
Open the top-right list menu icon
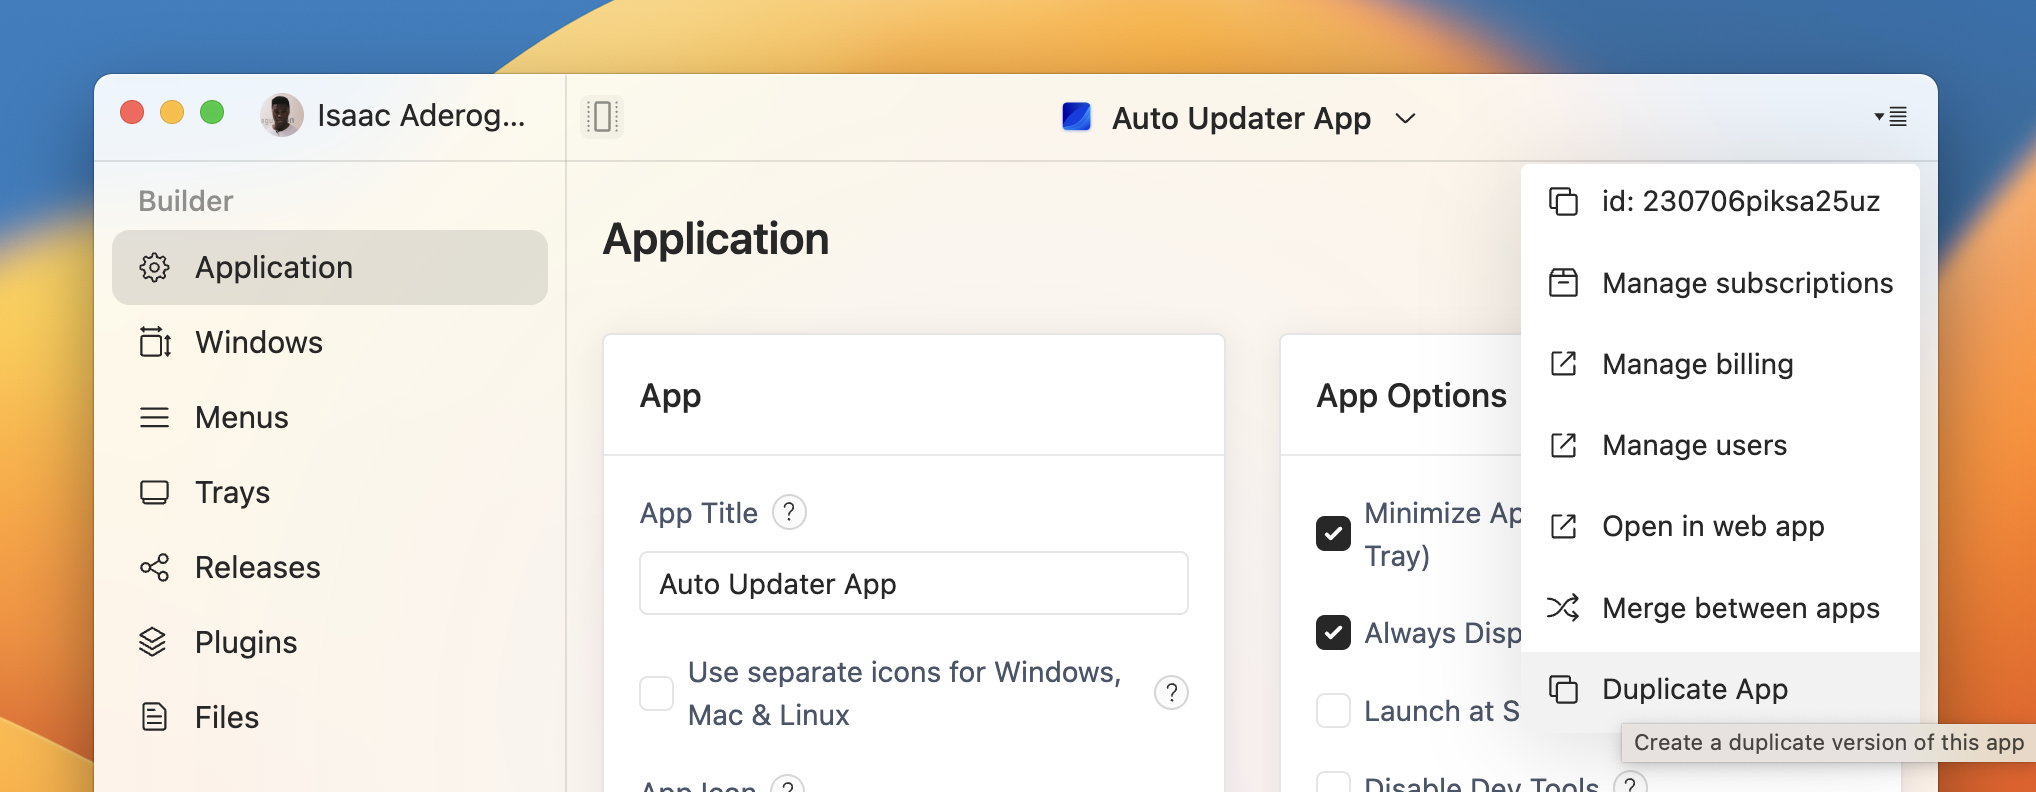1891,117
